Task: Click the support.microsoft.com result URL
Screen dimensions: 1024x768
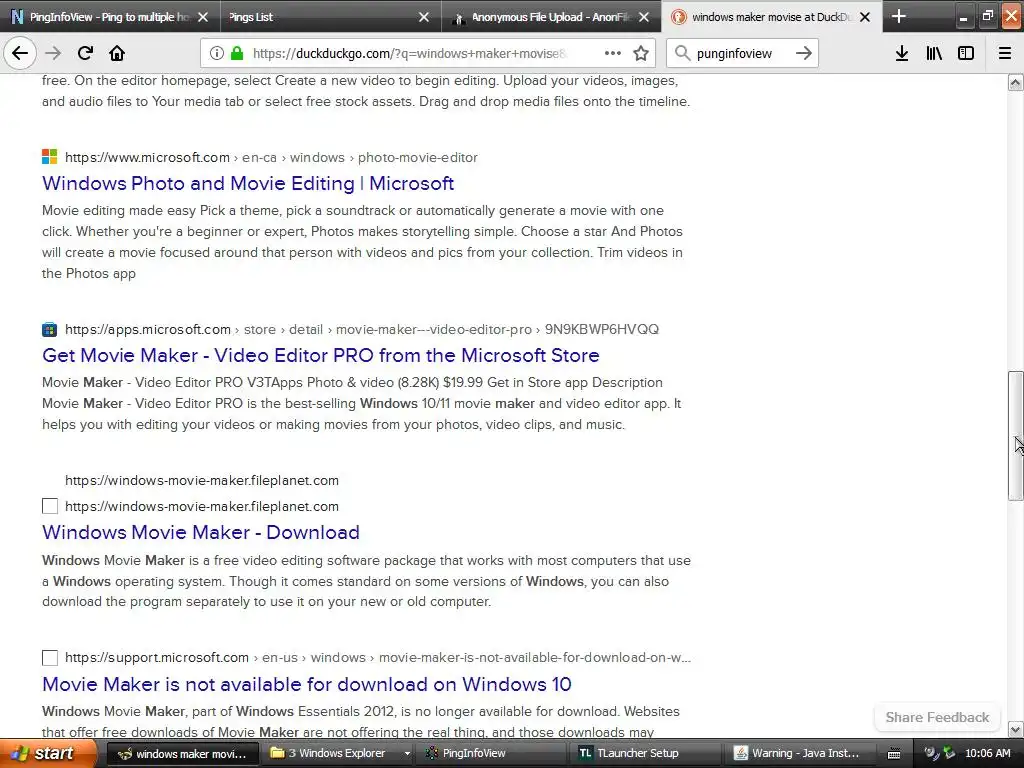Action: 157,657
